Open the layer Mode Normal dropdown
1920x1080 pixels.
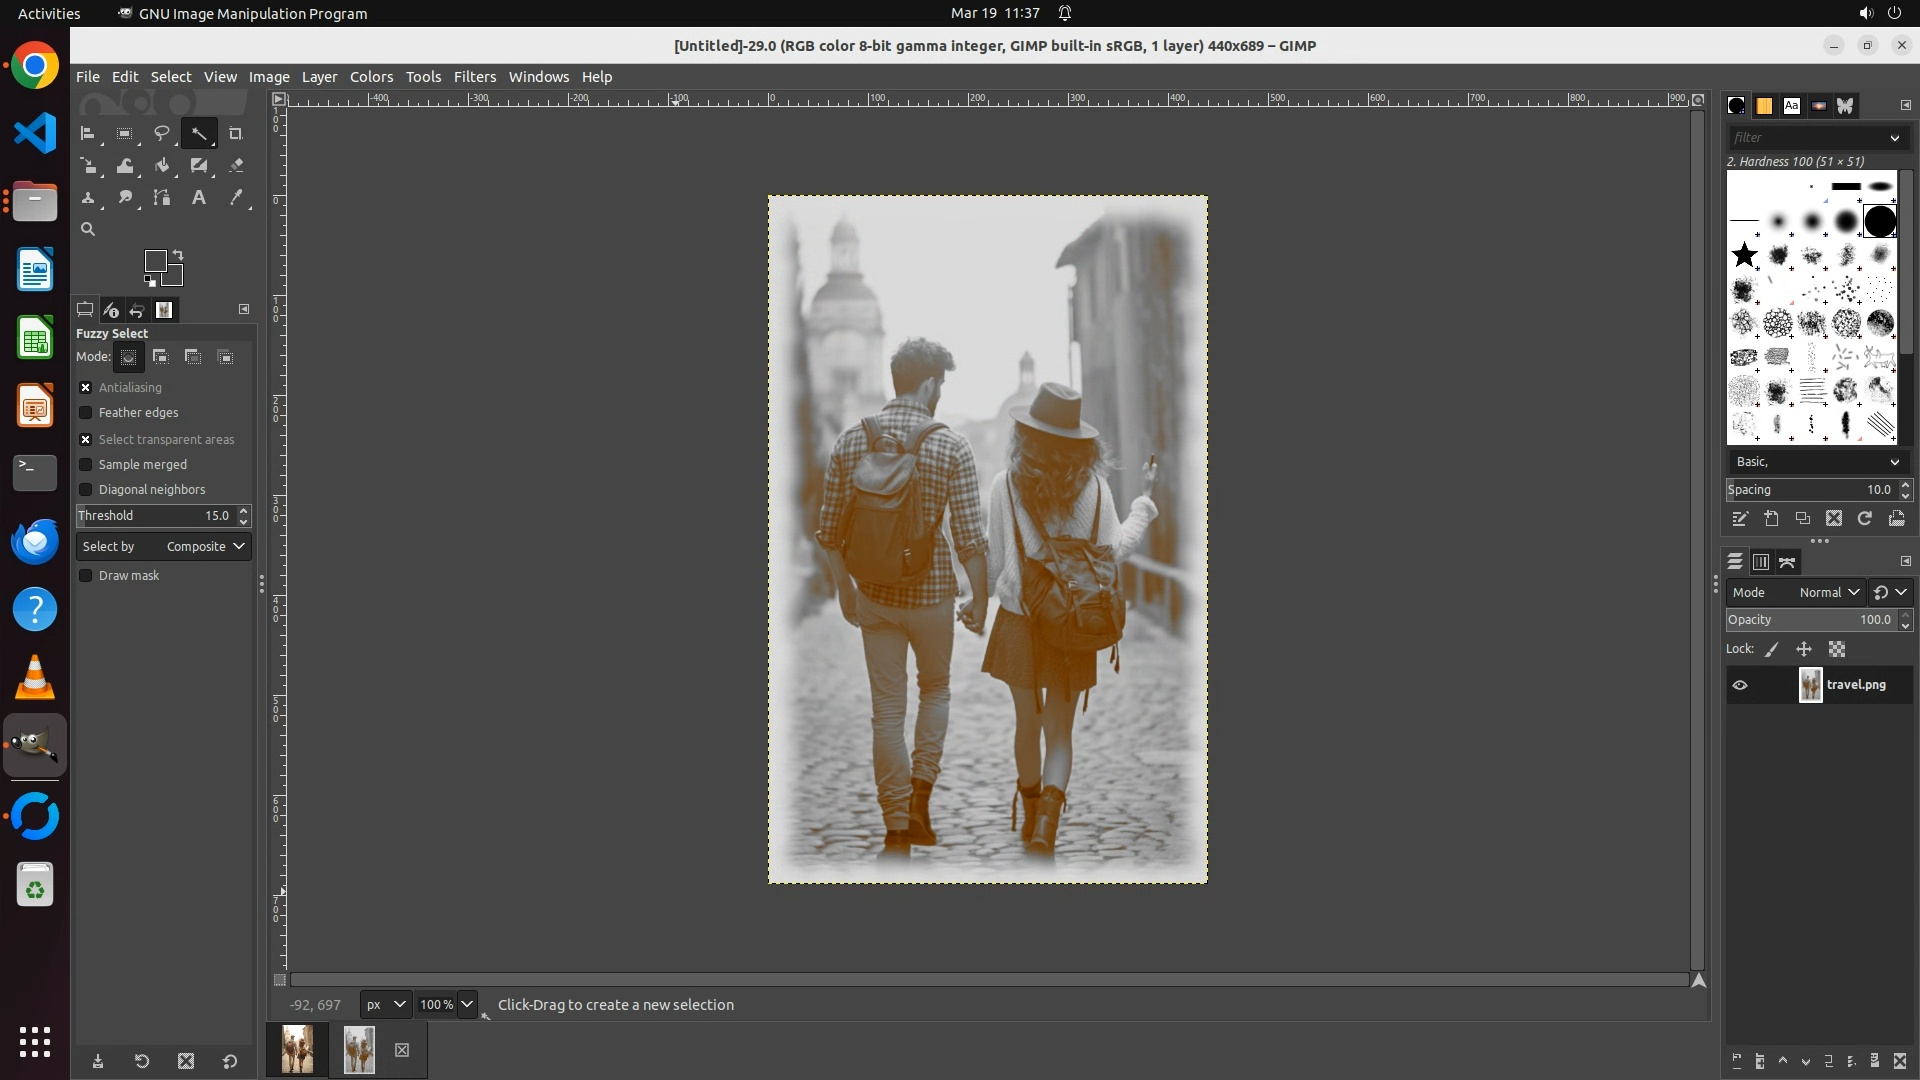[x=1828, y=593]
